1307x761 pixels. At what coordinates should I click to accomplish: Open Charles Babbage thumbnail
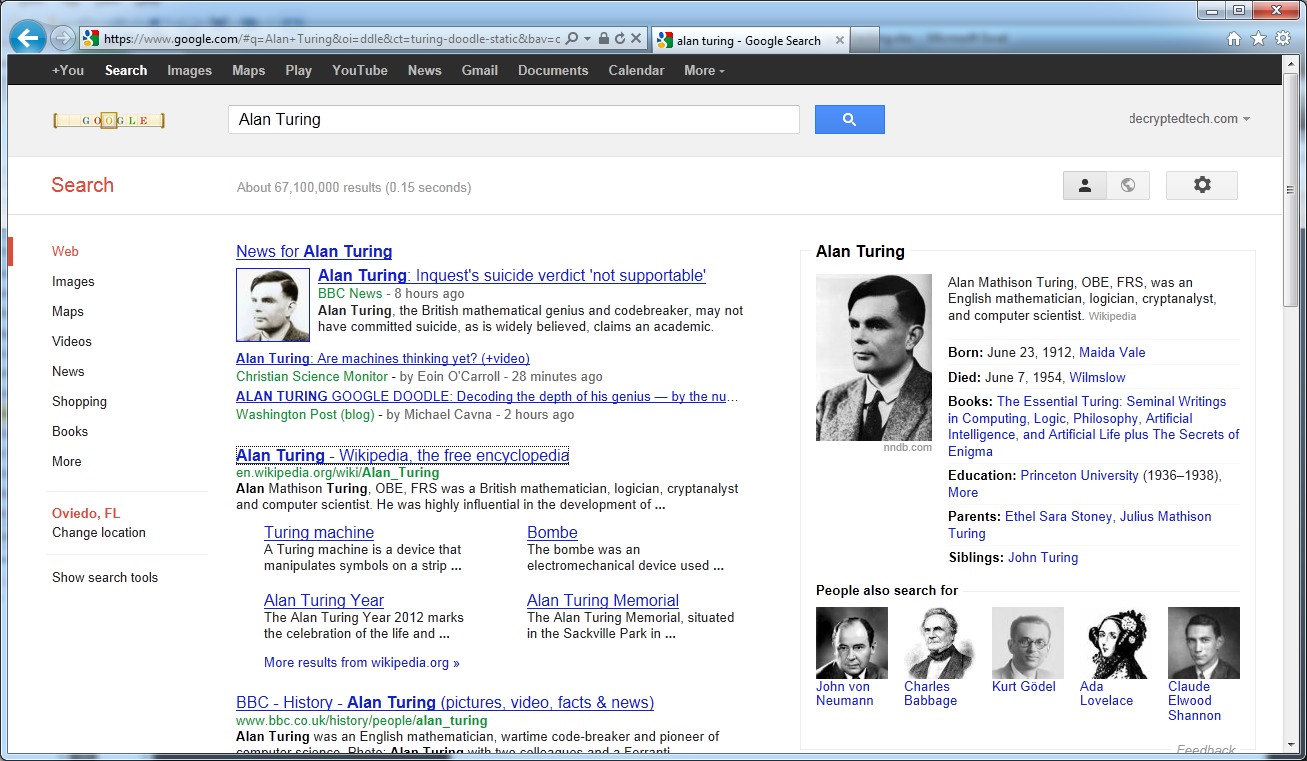(x=940, y=643)
